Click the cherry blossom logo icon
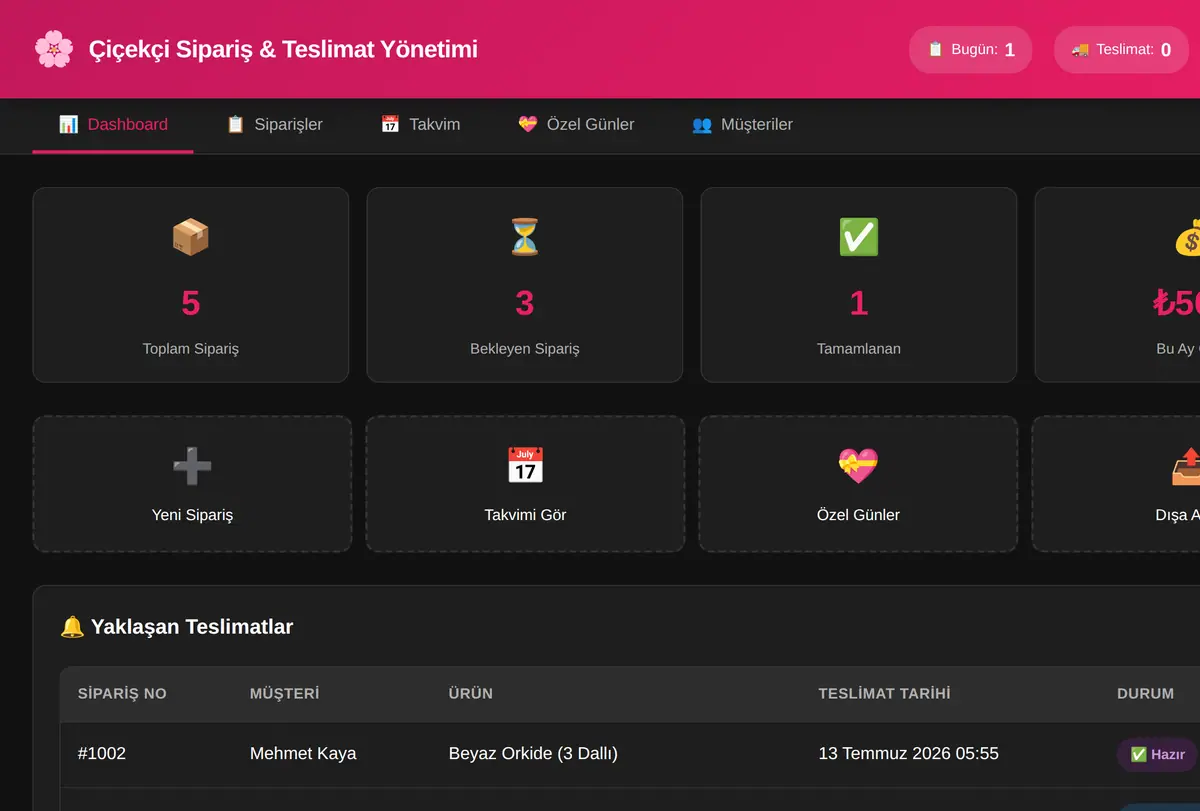 [53, 49]
